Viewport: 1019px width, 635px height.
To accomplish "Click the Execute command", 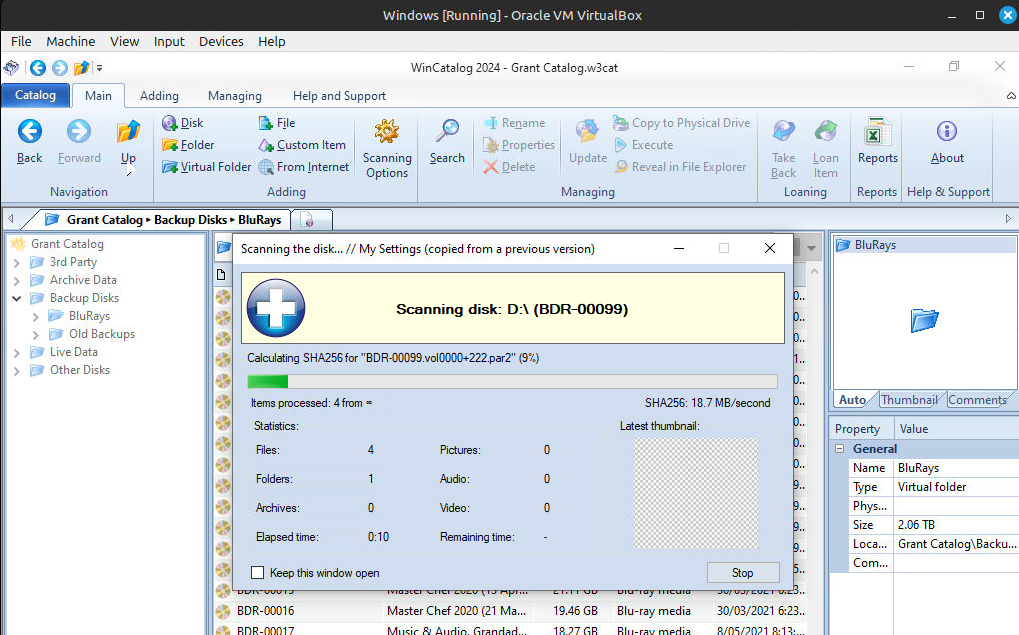I will click(643, 145).
